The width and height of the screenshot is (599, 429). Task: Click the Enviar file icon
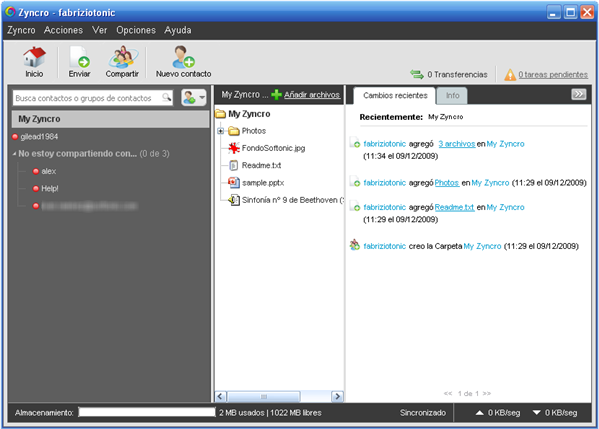pyautogui.click(x=79, y=57)
